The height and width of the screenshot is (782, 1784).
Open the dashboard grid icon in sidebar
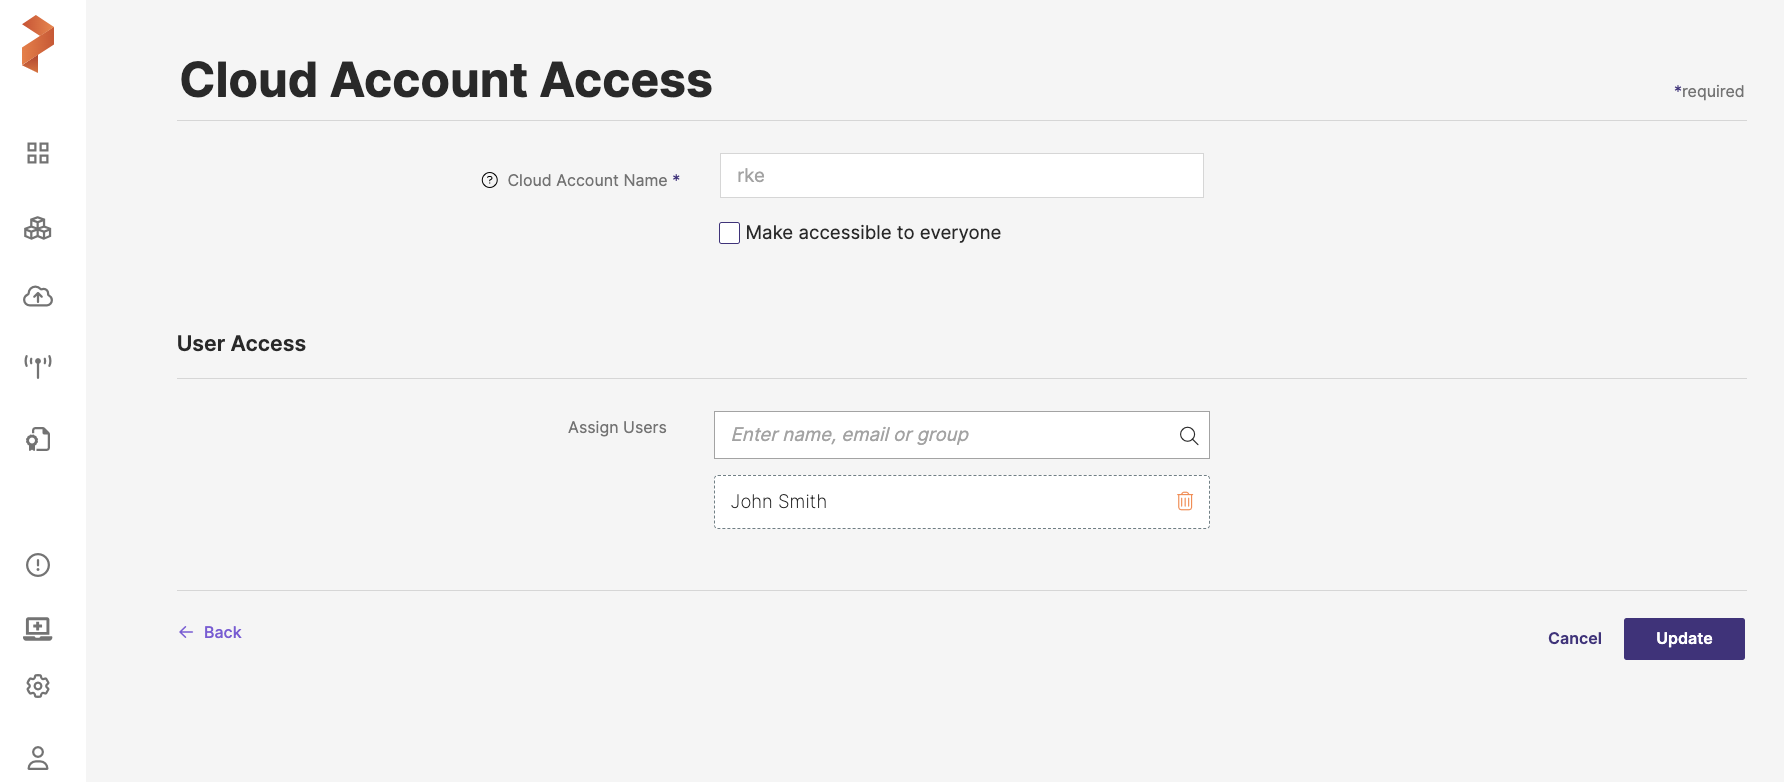pyautogui.click(x=38, y=153)
